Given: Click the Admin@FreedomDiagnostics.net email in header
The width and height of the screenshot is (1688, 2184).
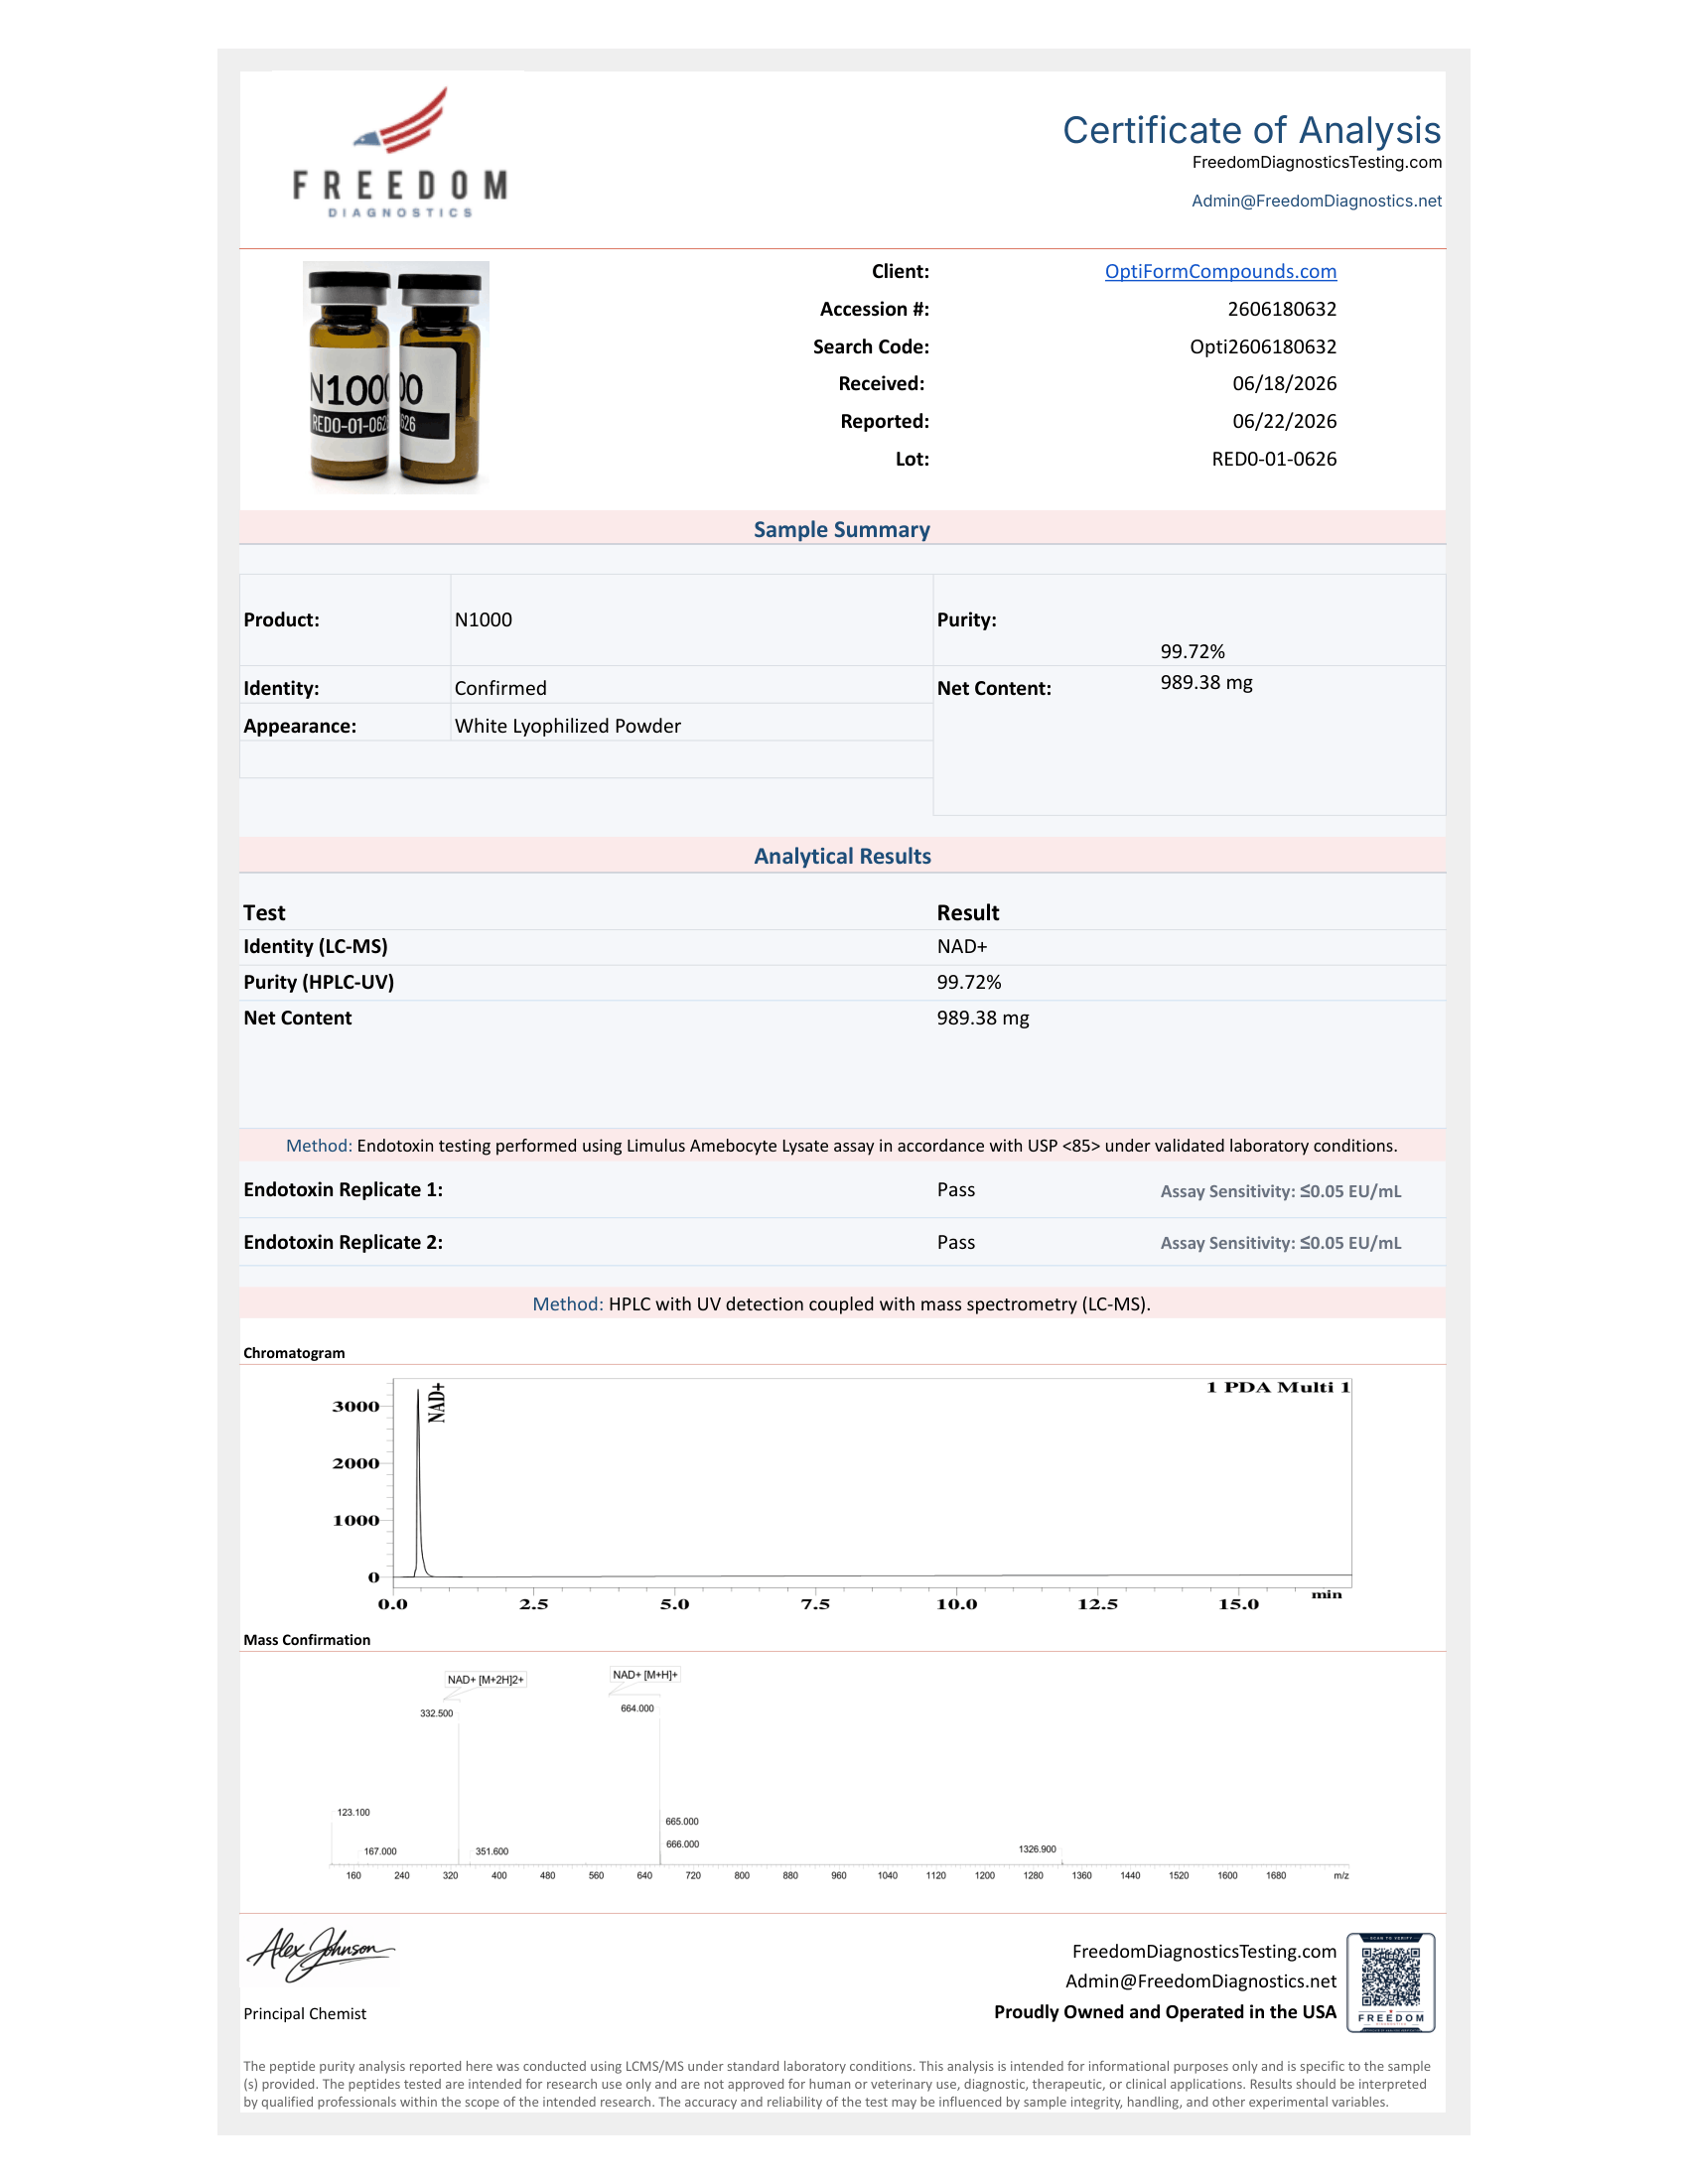Looking at the screenshot, I should (1316, 201).
